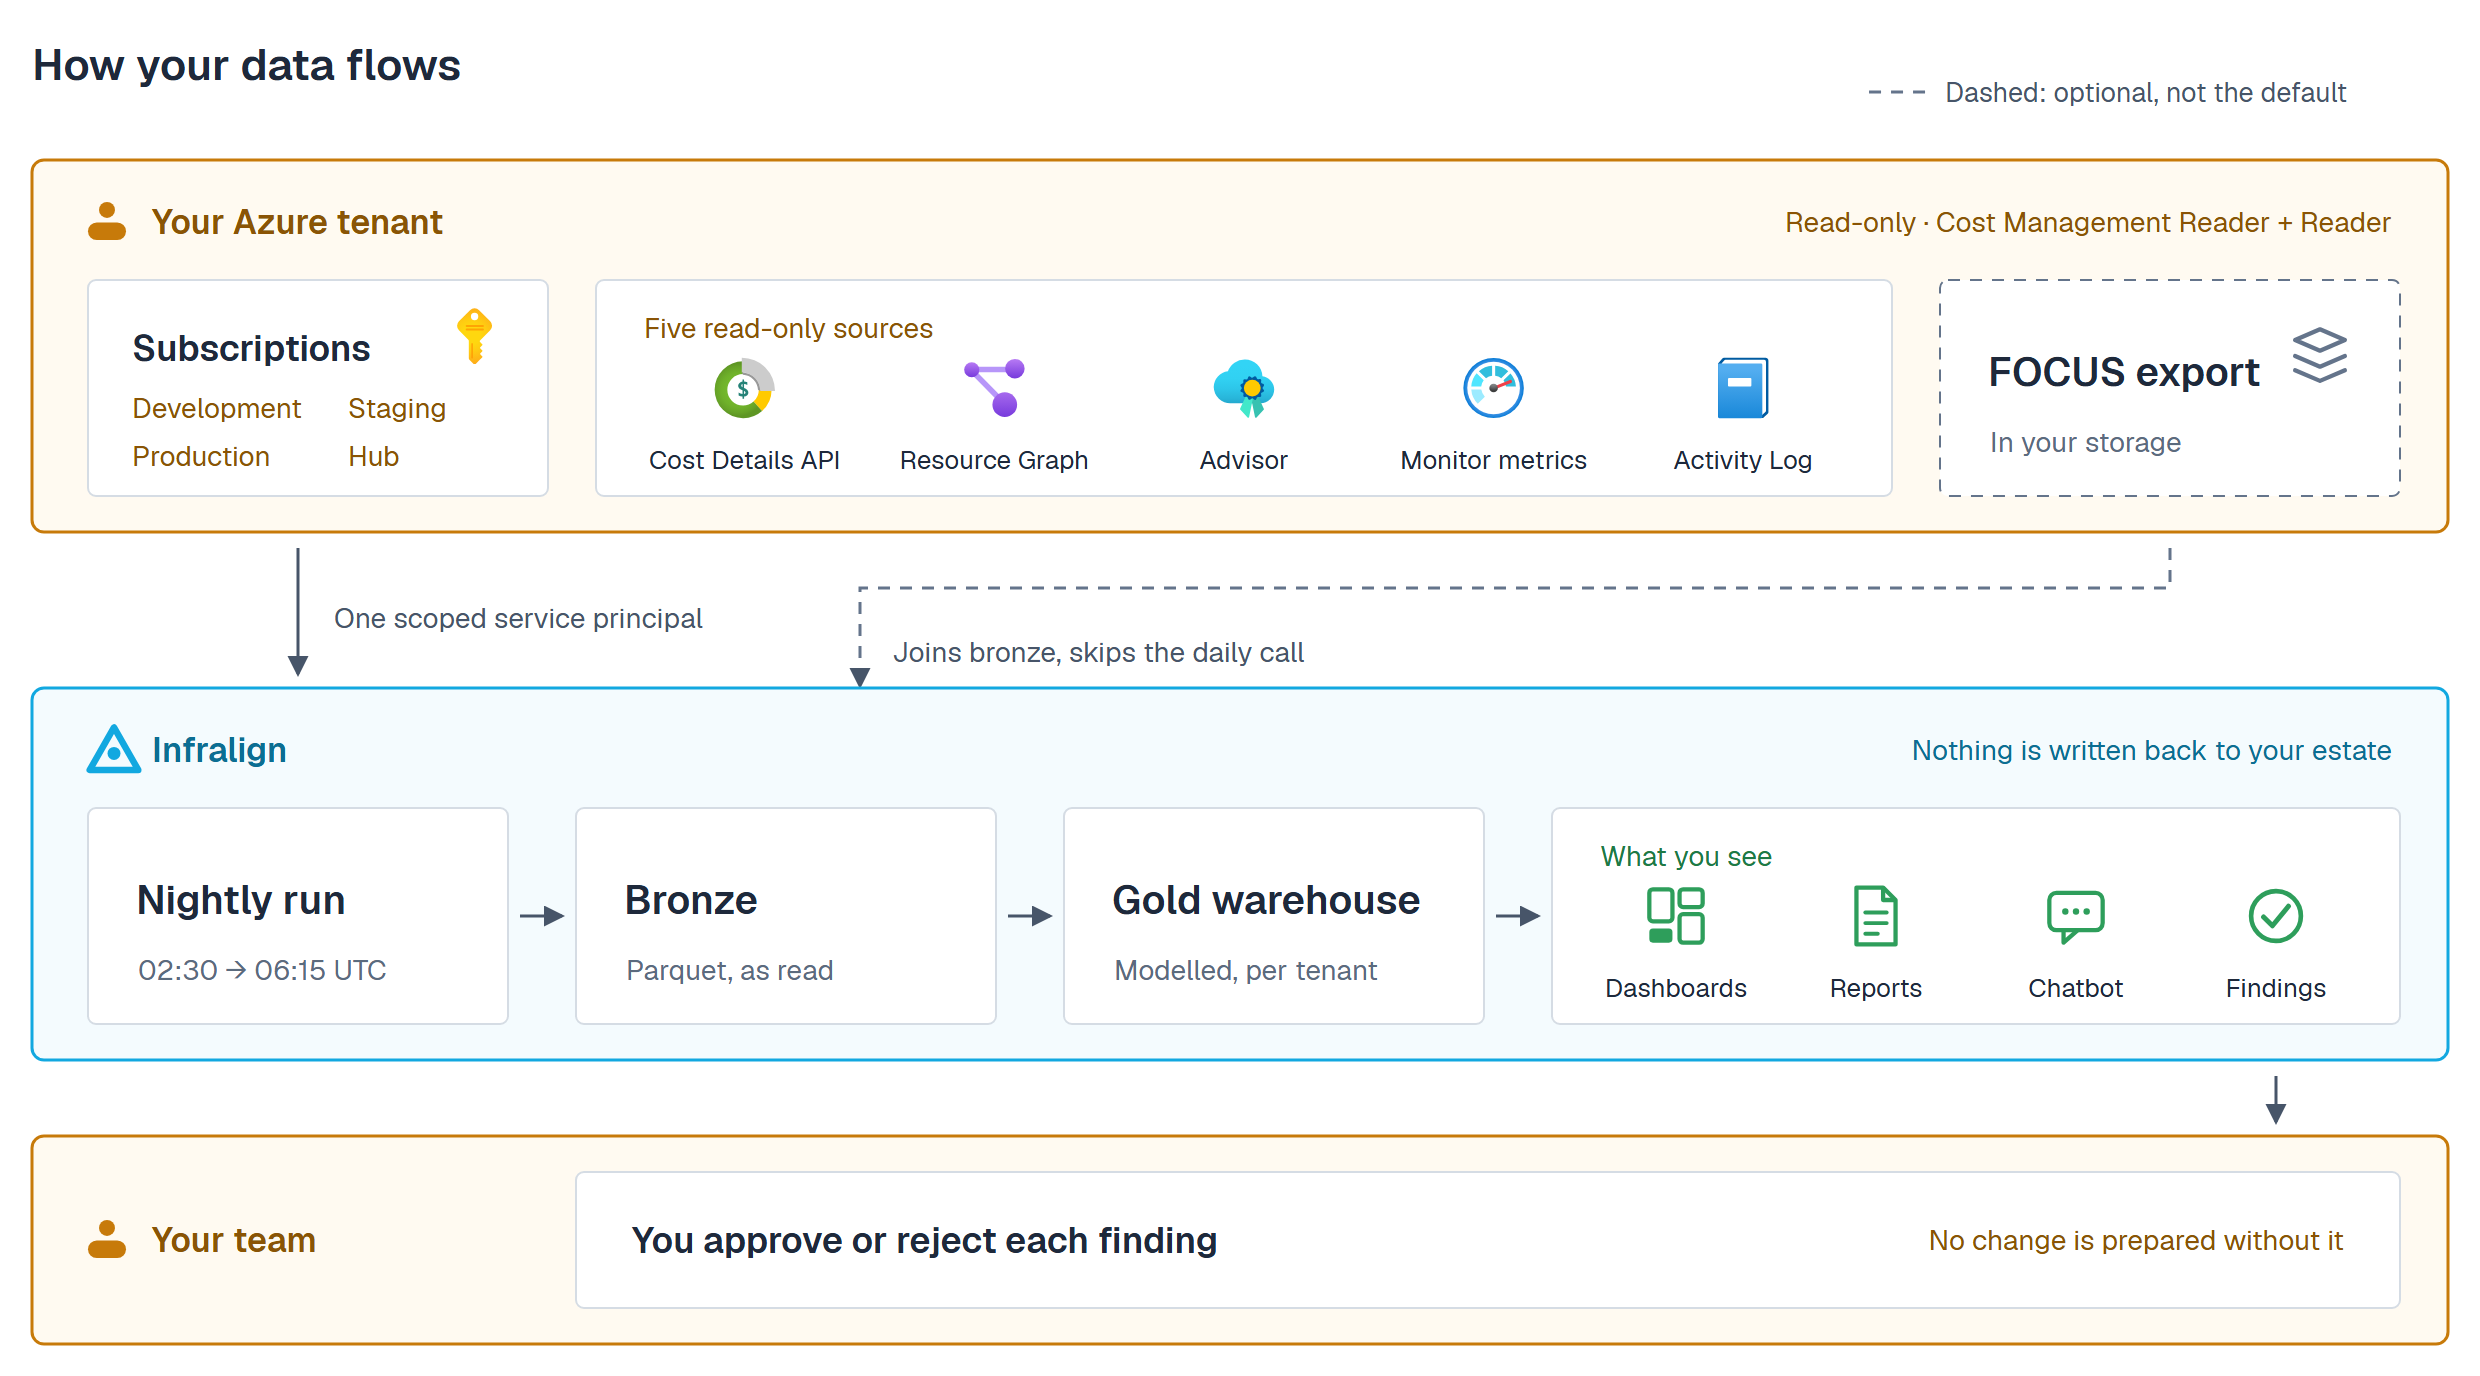
Task: Open the Reports document icon
Action: (x=1876, y=916)
